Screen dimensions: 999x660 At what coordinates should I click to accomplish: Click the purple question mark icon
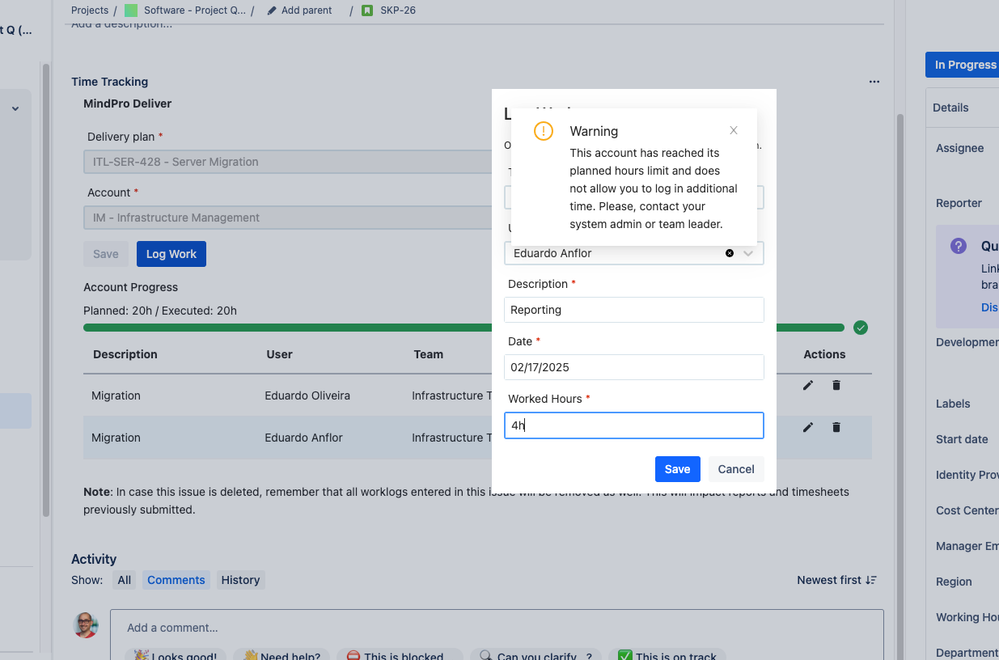tap(958, 246)
